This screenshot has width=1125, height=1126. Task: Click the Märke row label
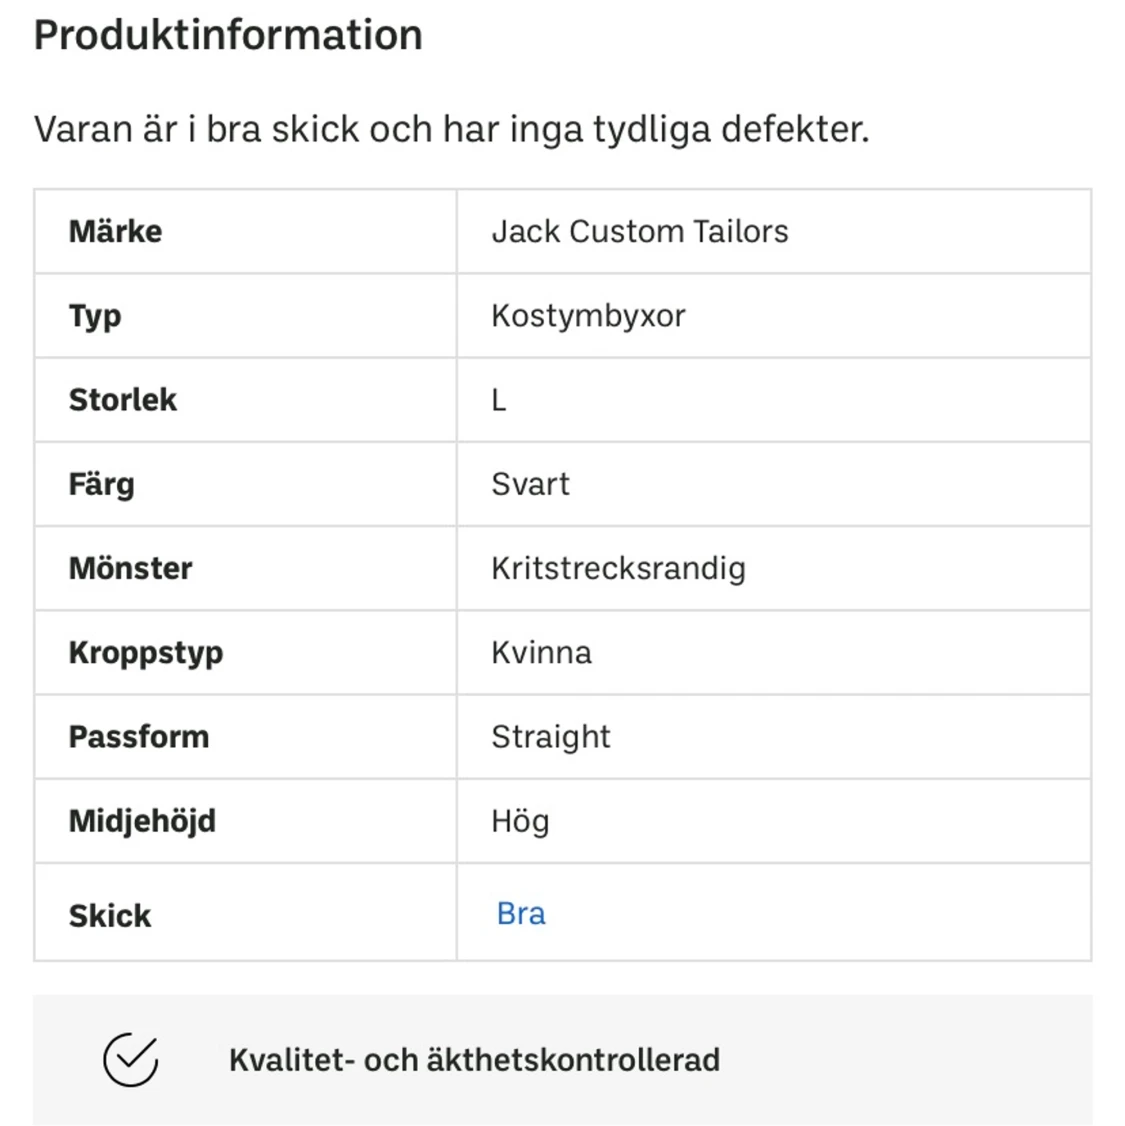pyautogui.click(x=115, y=231)
